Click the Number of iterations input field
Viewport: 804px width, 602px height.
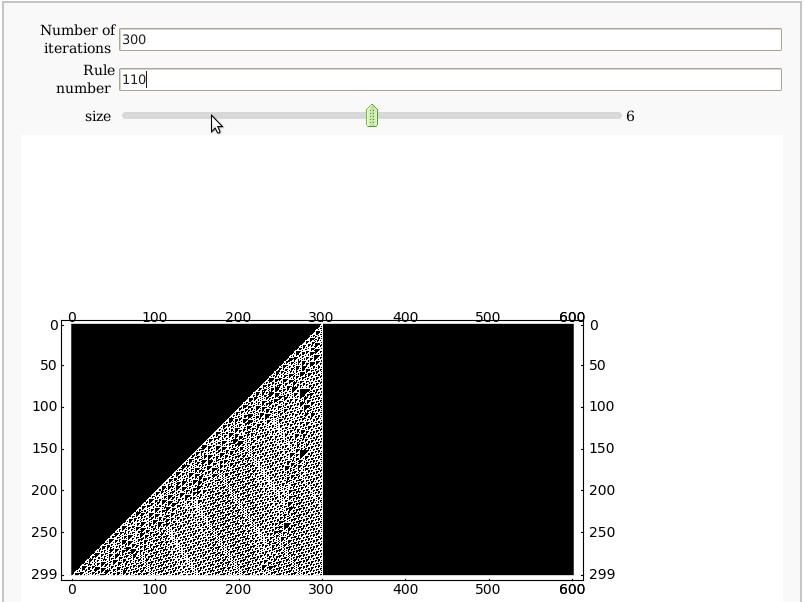[450, 39]
